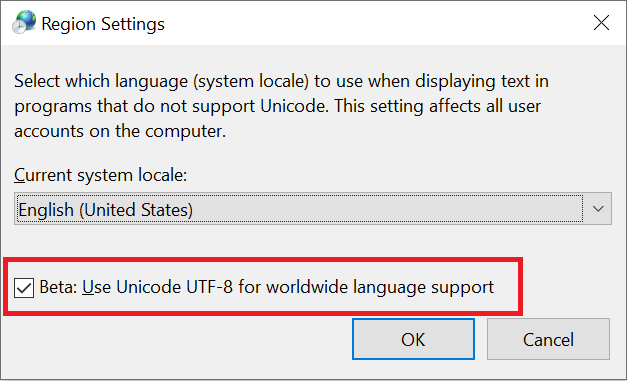Click the Region Settings globe icon
627x381 pixels.
[x=24, y=22]
